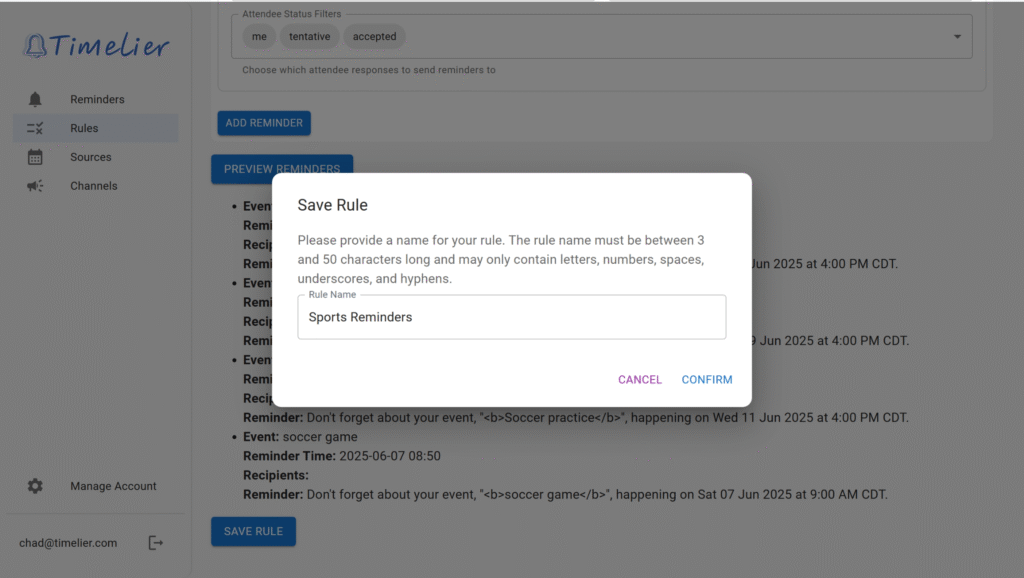Focus the Rule Name text field
The width and height of the screenshot is (1024, 578).
point(511,317)
